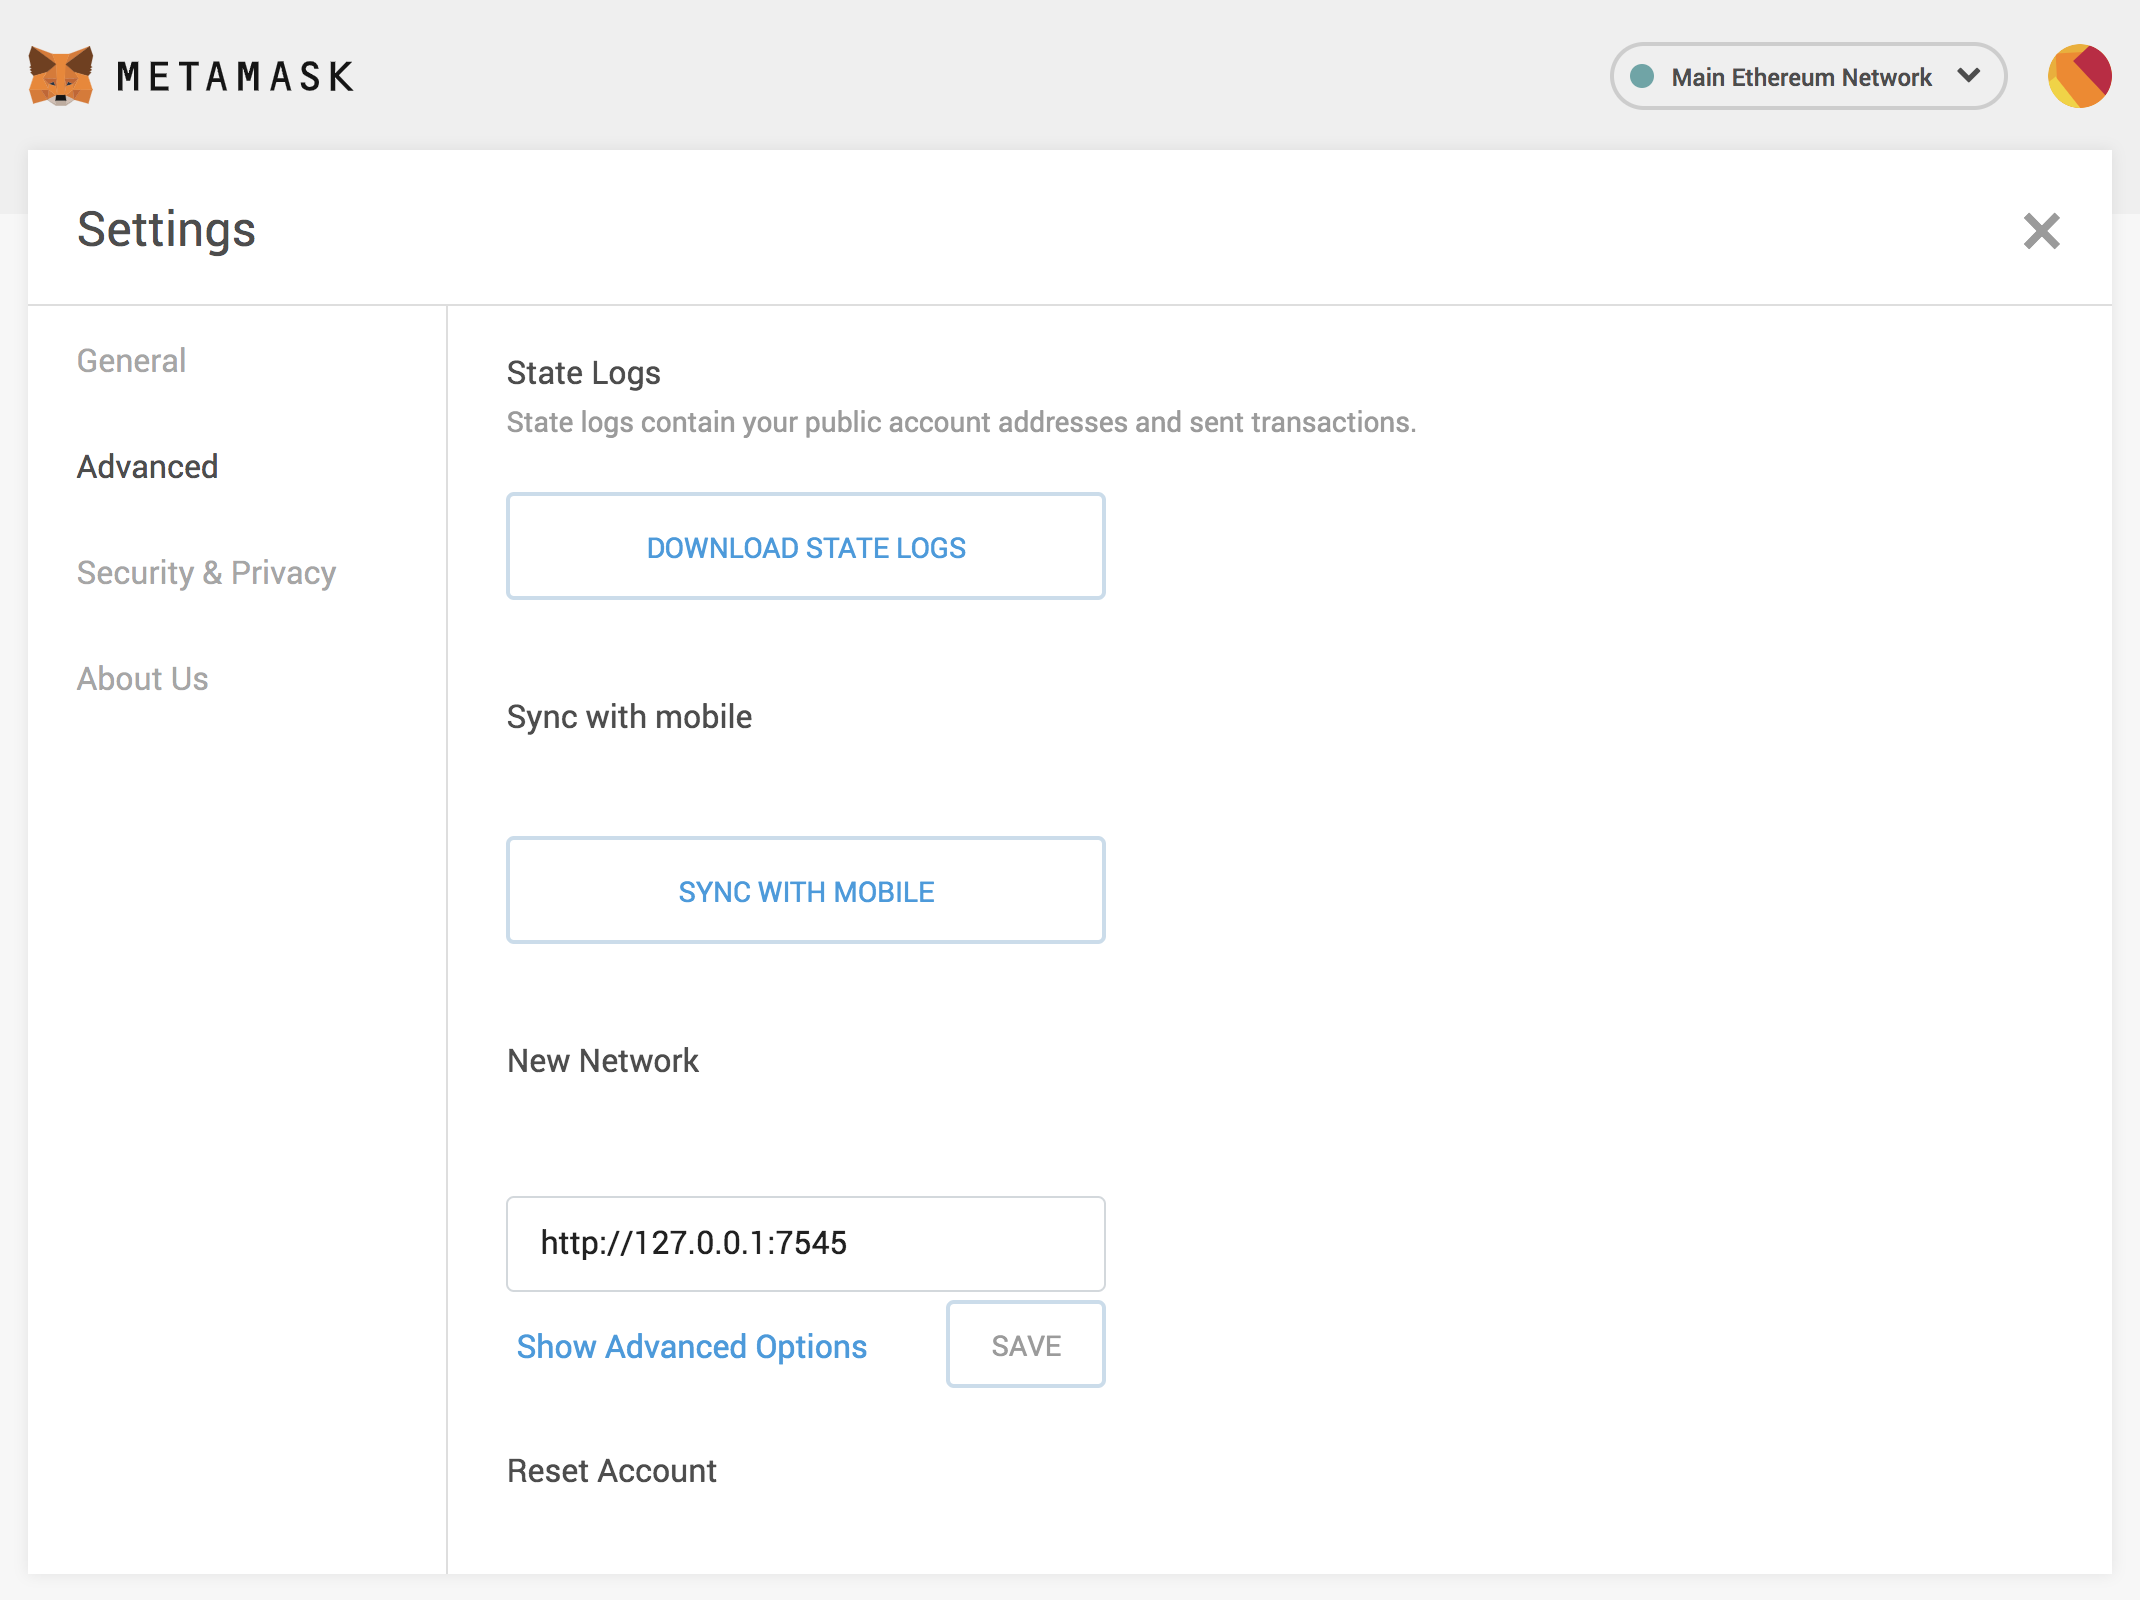The height and width of the screenshot is (1600, 2140).
Task: Open the Security & Privacy tab
Action: coord(206,573)
